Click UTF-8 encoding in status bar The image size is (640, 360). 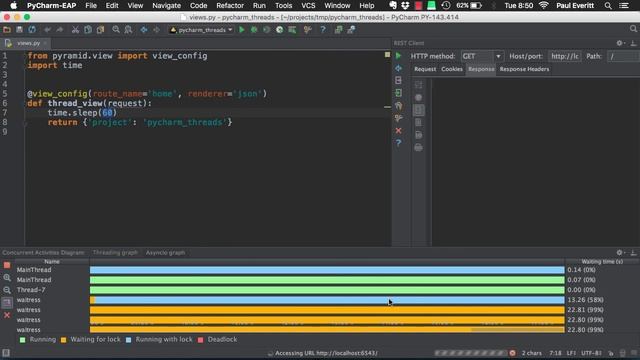pos(591,353)
